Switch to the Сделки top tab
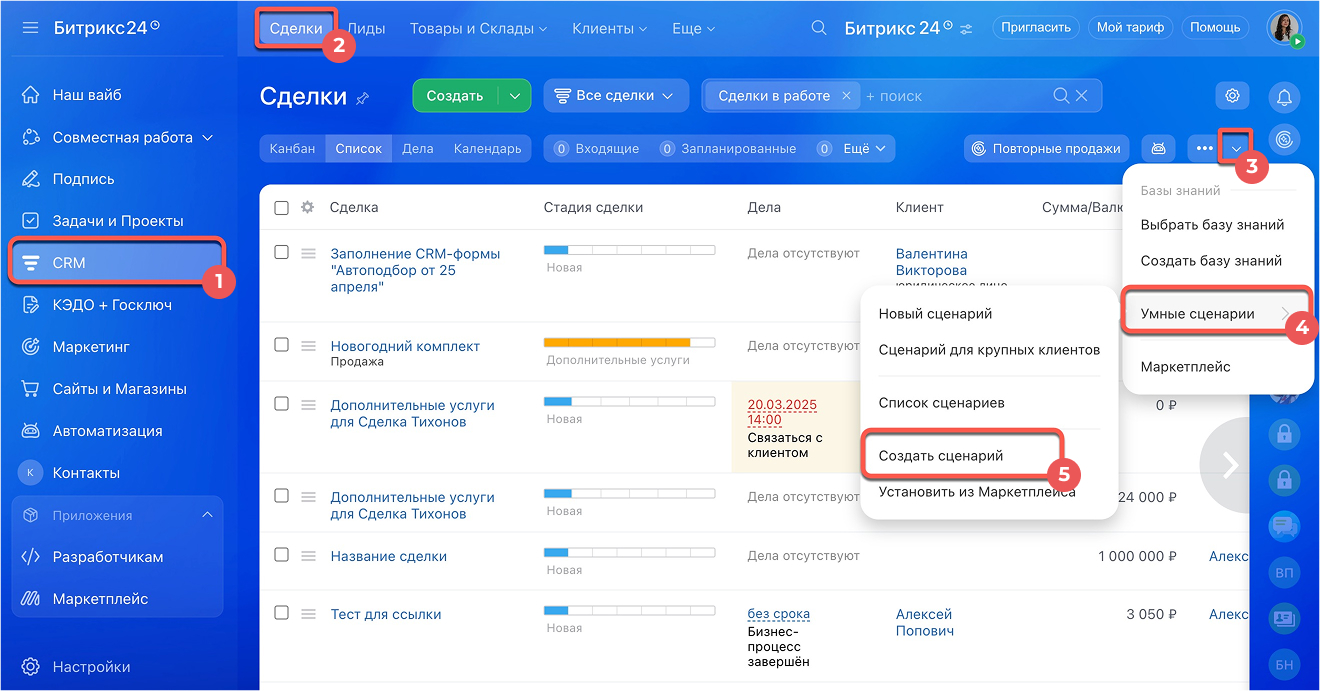The image size is (1320, 691). 296,28
